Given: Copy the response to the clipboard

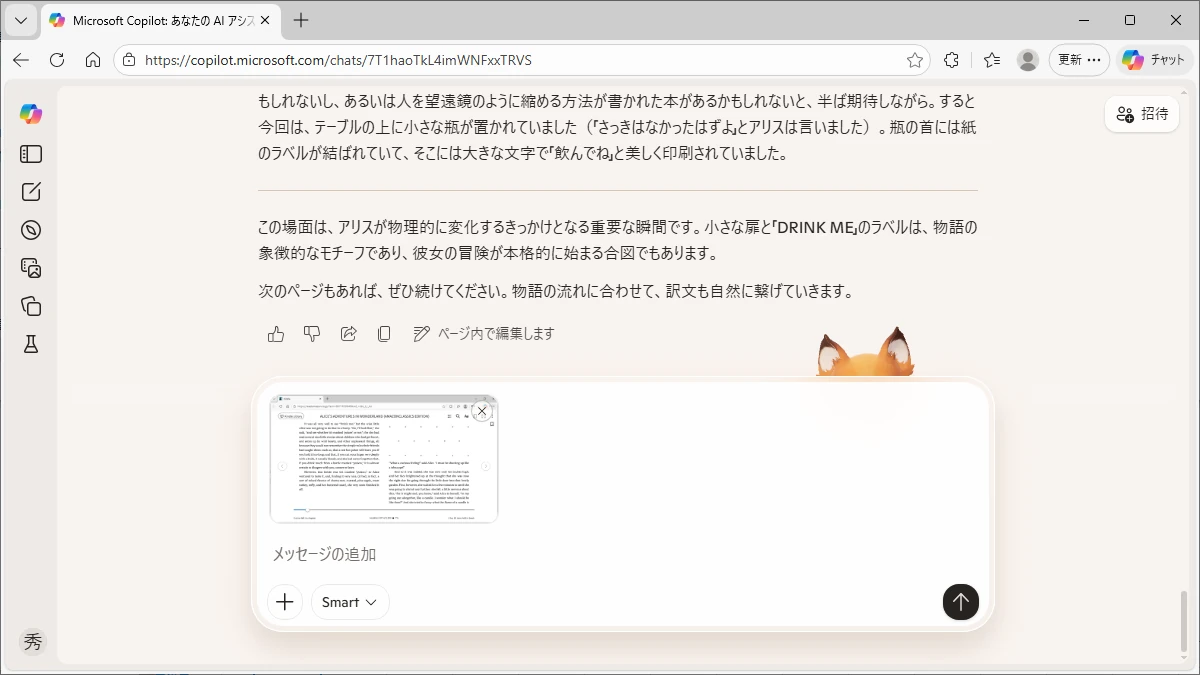Looking at the screenshot, I should click(384, 334).
